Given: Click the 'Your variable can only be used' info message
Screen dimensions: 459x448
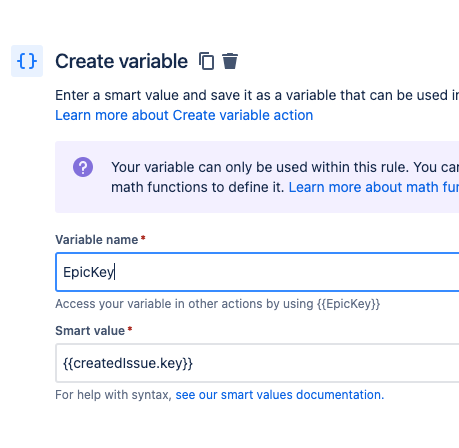Looking at the screenshot, I should click(x=285, y=167).
